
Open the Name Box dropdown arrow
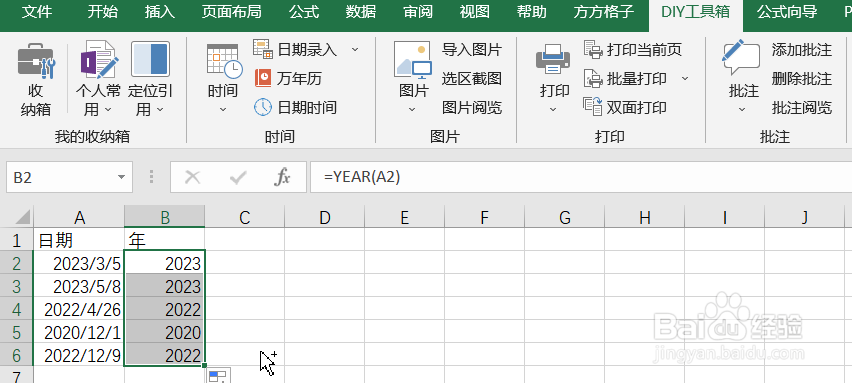121,178
